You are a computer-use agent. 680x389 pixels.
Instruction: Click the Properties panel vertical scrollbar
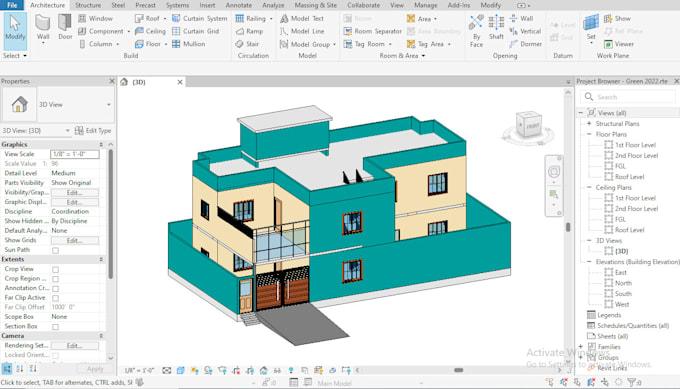click(x=111, y=215)
